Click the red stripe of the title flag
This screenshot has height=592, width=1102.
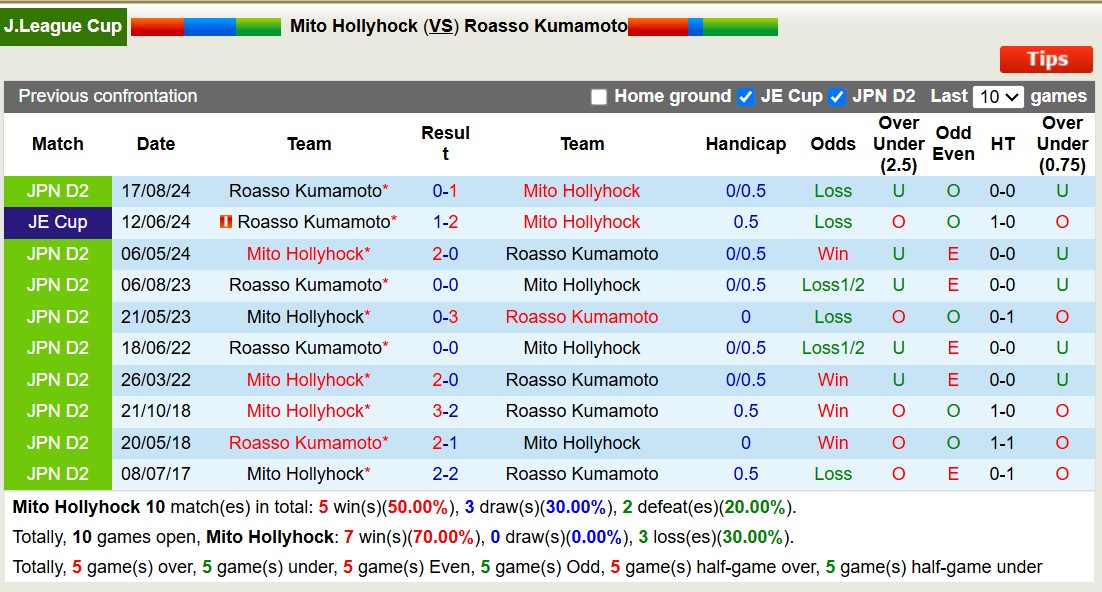157,29
